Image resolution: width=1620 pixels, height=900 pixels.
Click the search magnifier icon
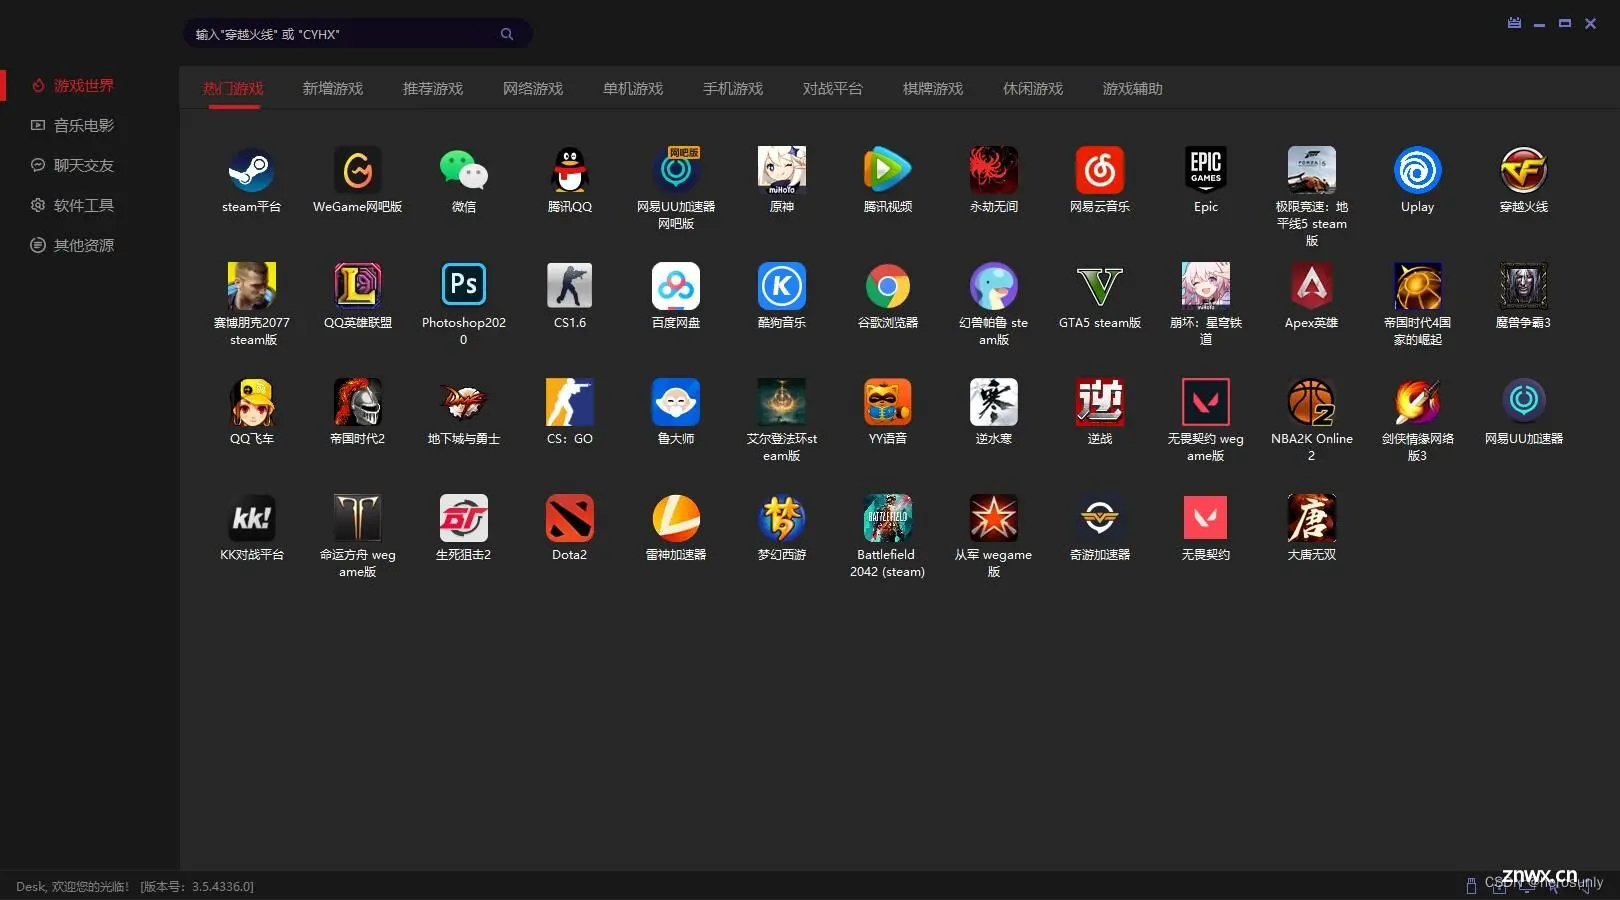(507, 34)
